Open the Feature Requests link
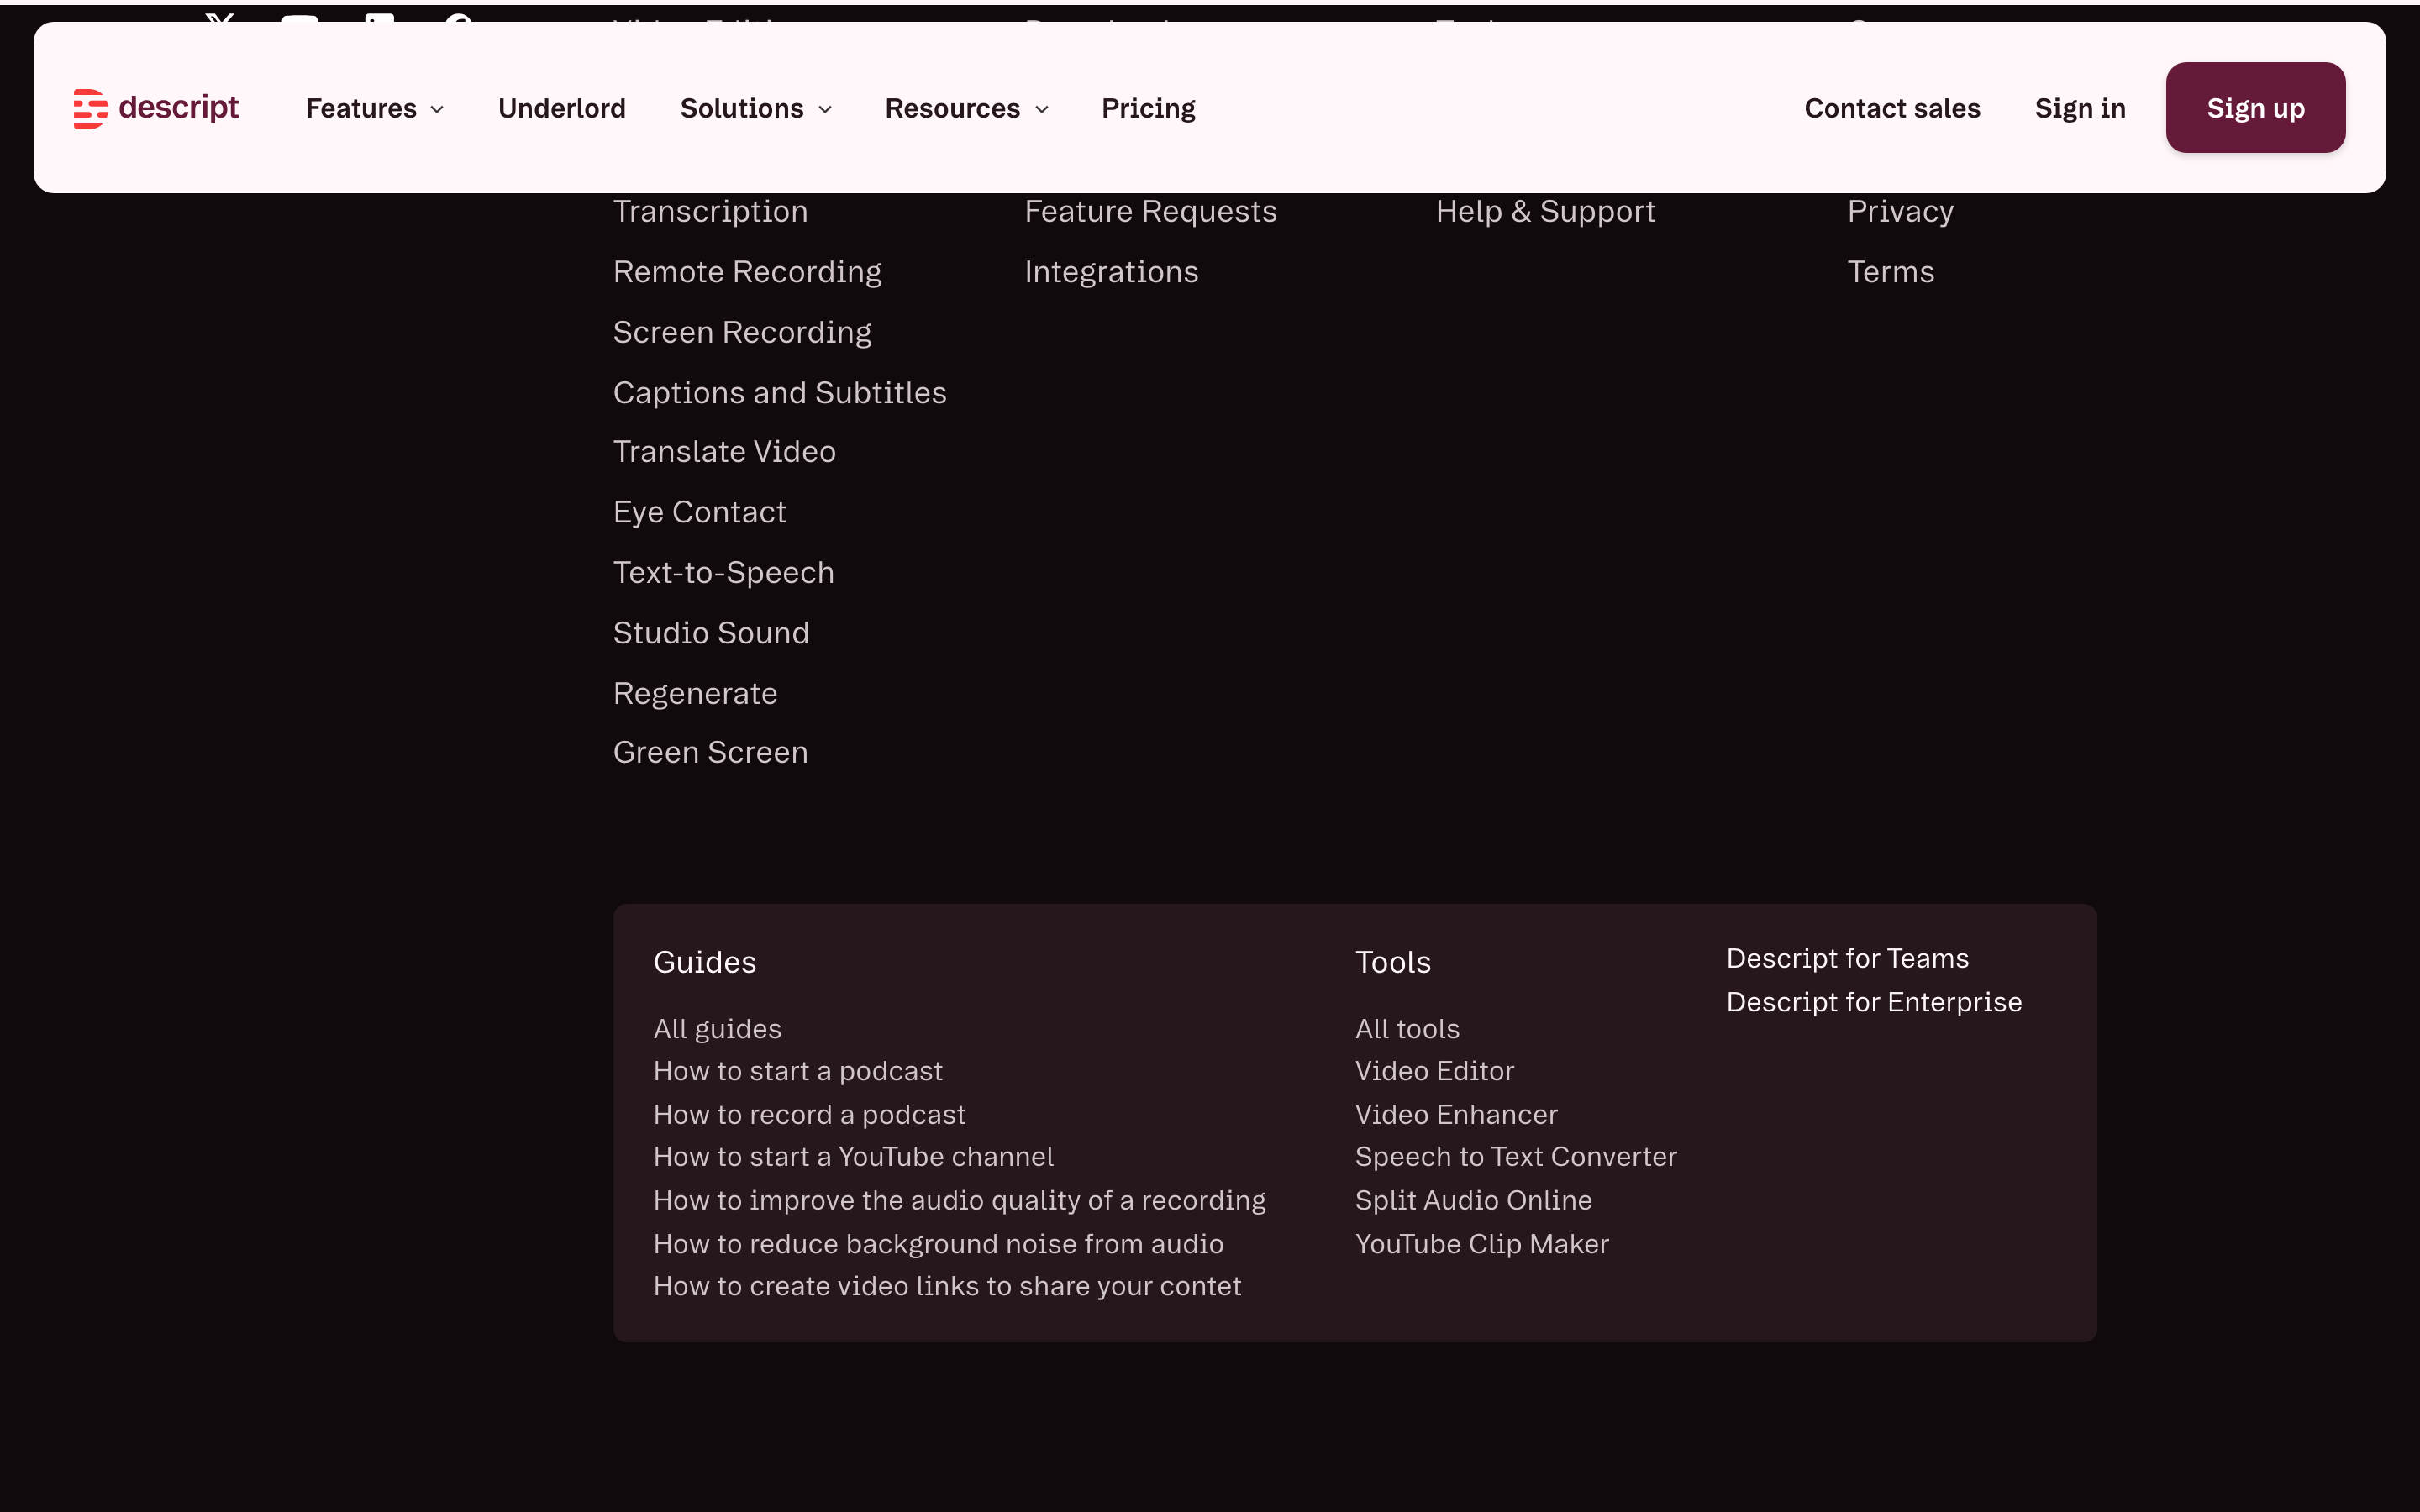This screenshot has width=2420, height=1512. click(x=1150, y=212)
